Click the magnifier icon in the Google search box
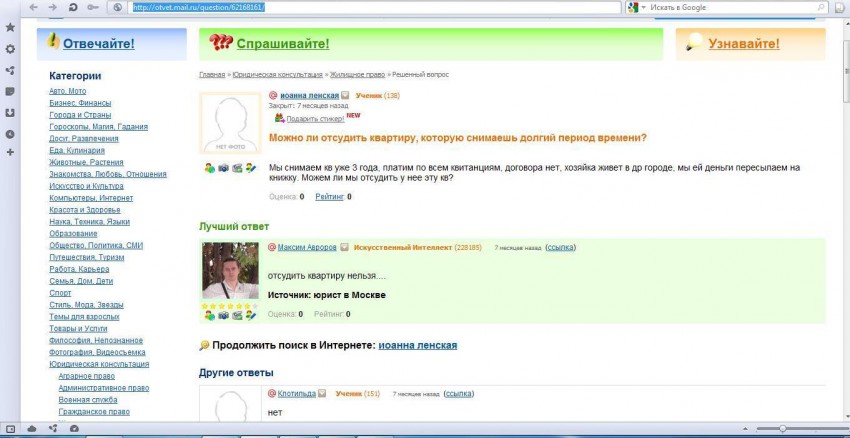The height and width of the screenshot is (438, 850). [x=818, y=7]
